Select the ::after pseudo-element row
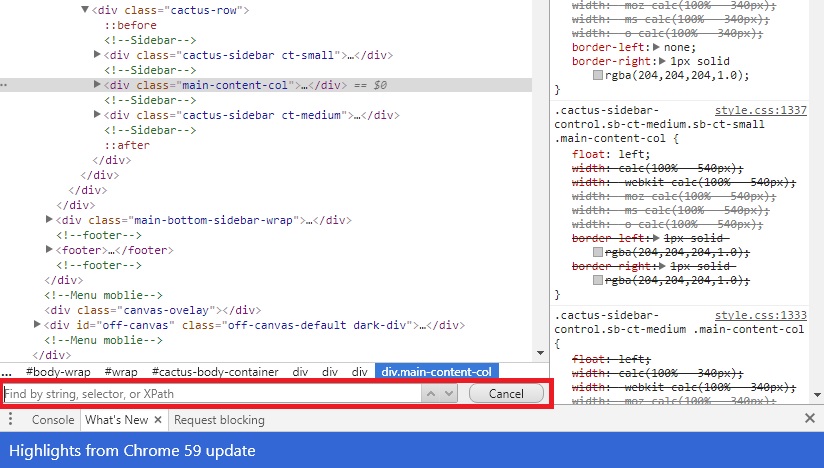 coord(127,144)
